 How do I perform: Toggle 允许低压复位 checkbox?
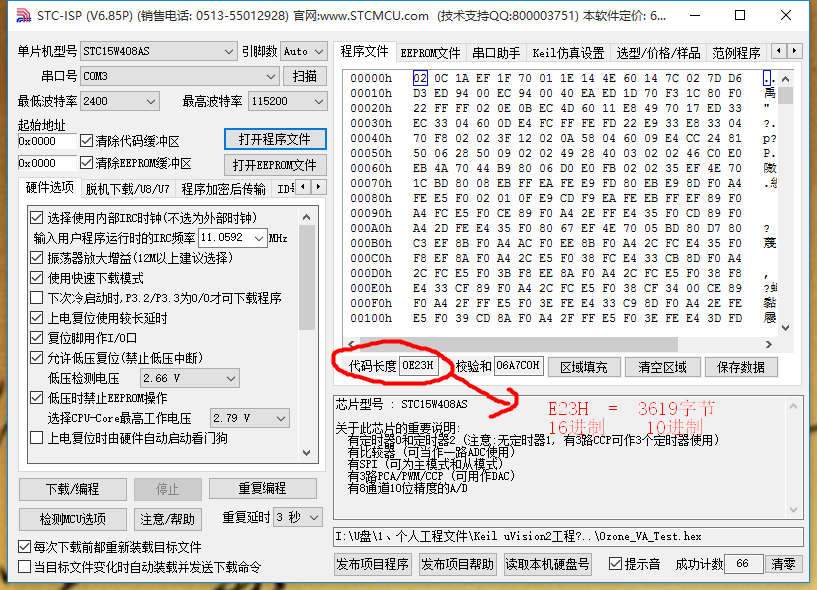point(36,358)
